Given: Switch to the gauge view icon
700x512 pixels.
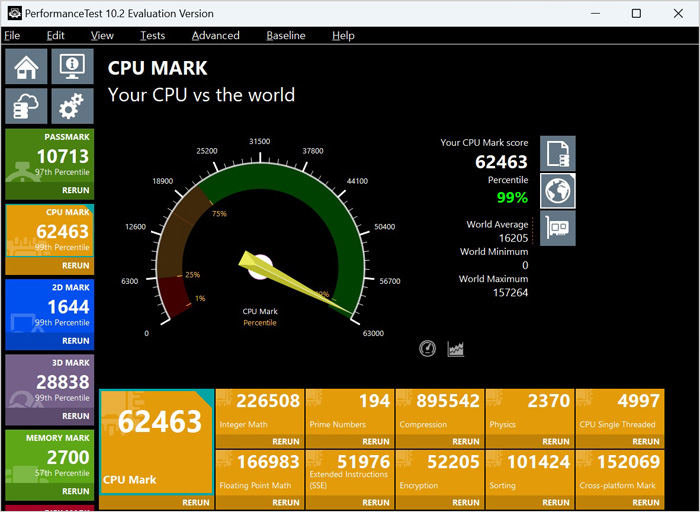Looking at the screenshot, I should [427, 348].
